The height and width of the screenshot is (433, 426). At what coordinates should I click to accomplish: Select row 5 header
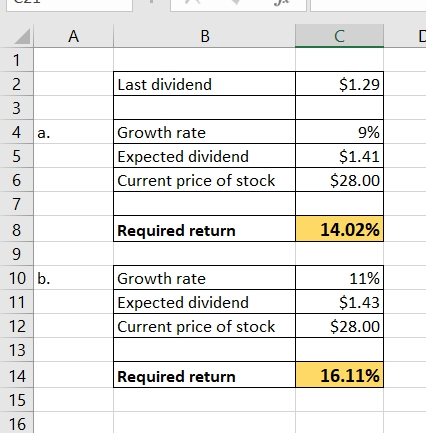pyautogui.click(x=16, y=156)
